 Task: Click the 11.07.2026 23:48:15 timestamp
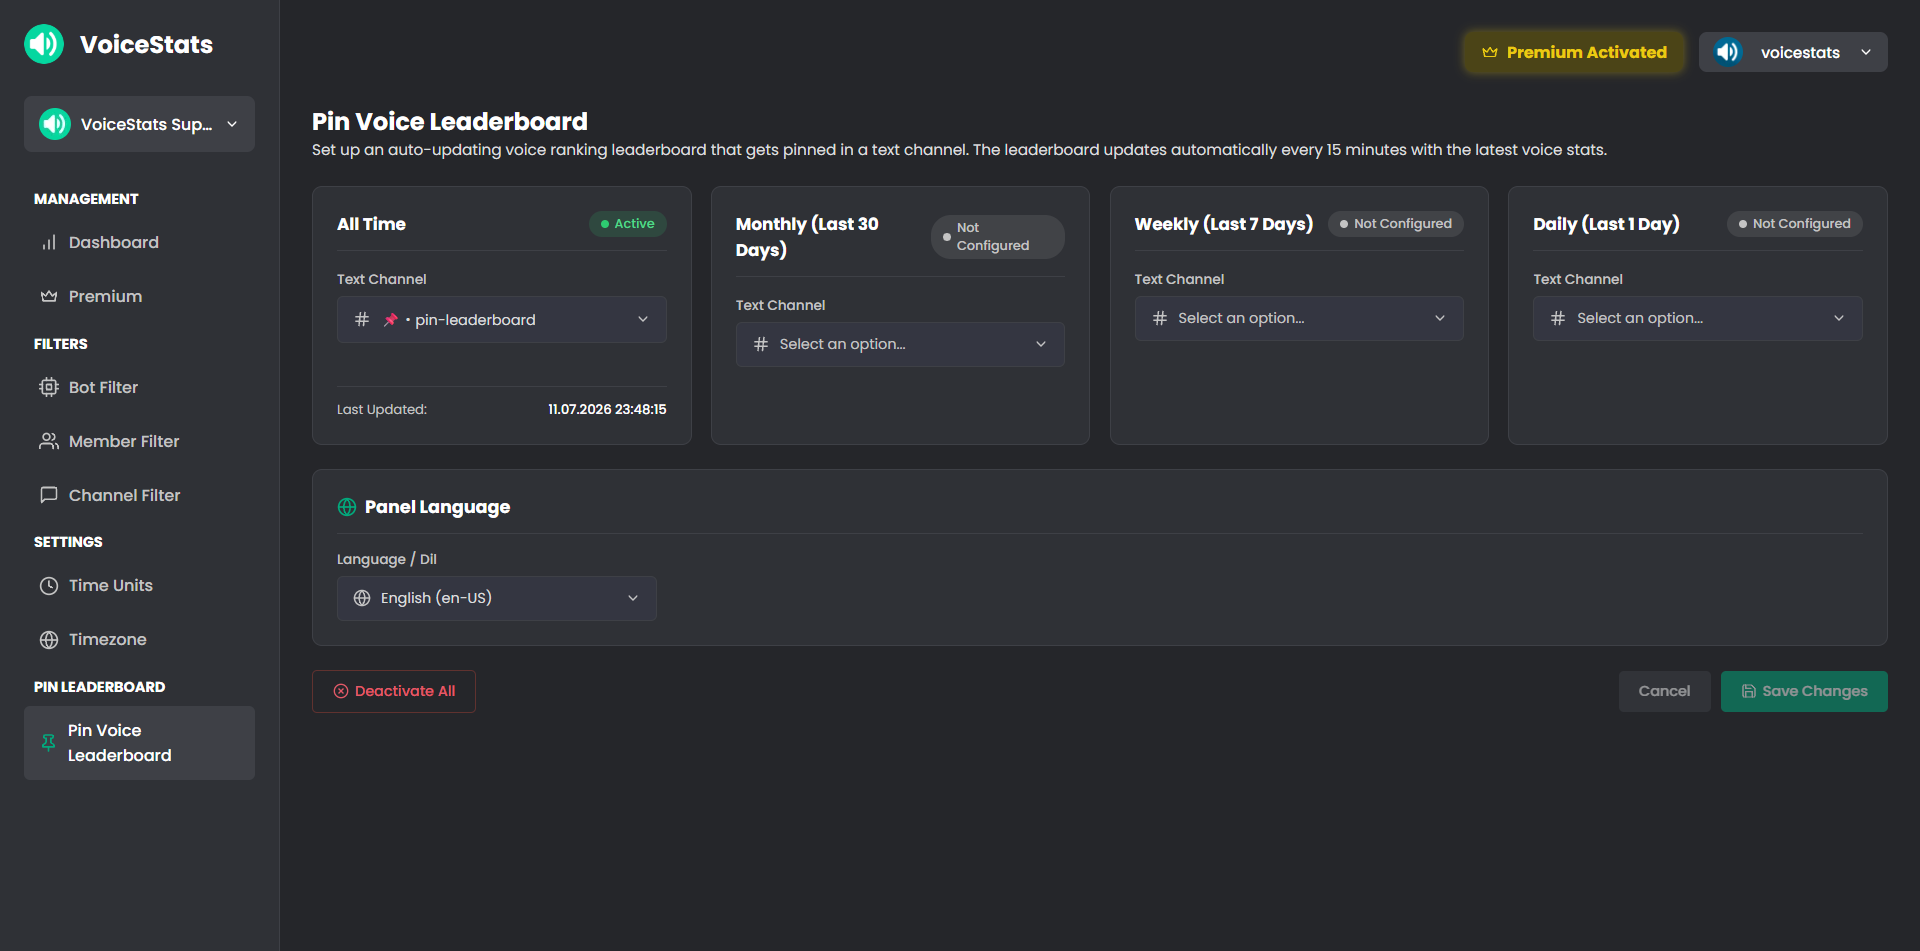pos(607,410)
